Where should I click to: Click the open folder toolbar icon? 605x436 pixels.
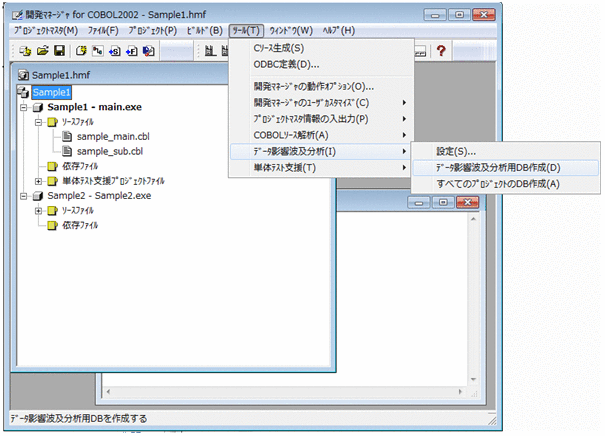[x=42, y=51]
